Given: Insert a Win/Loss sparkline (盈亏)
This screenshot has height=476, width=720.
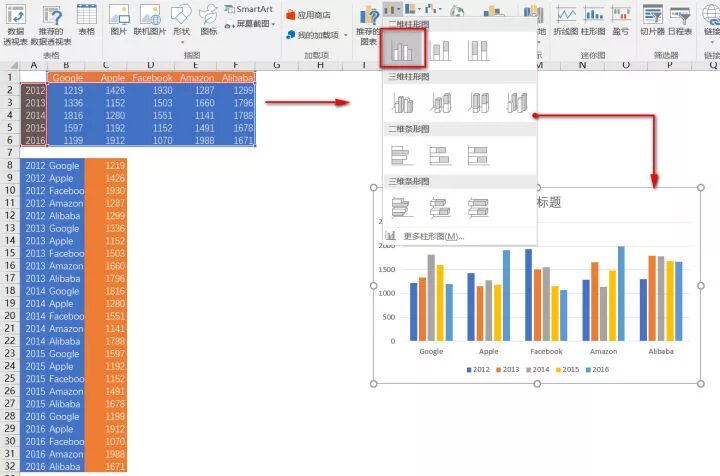Looking at the screenshot, I should [621, 21].
